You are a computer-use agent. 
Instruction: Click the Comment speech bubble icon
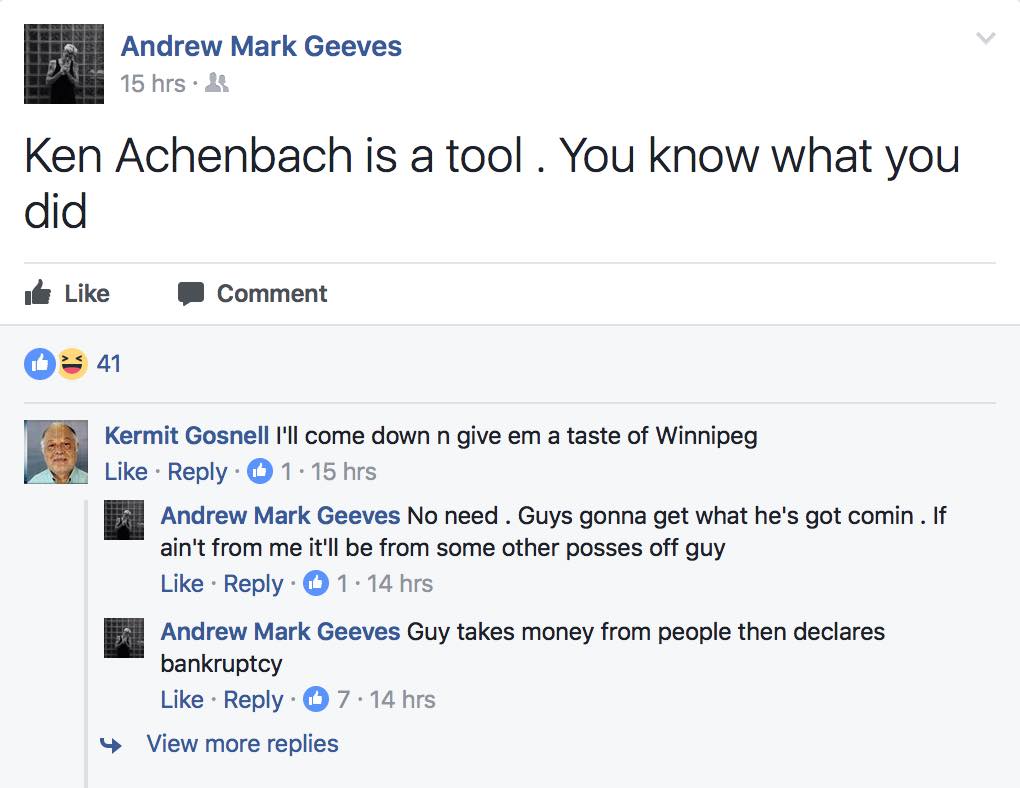click(191, 293)
